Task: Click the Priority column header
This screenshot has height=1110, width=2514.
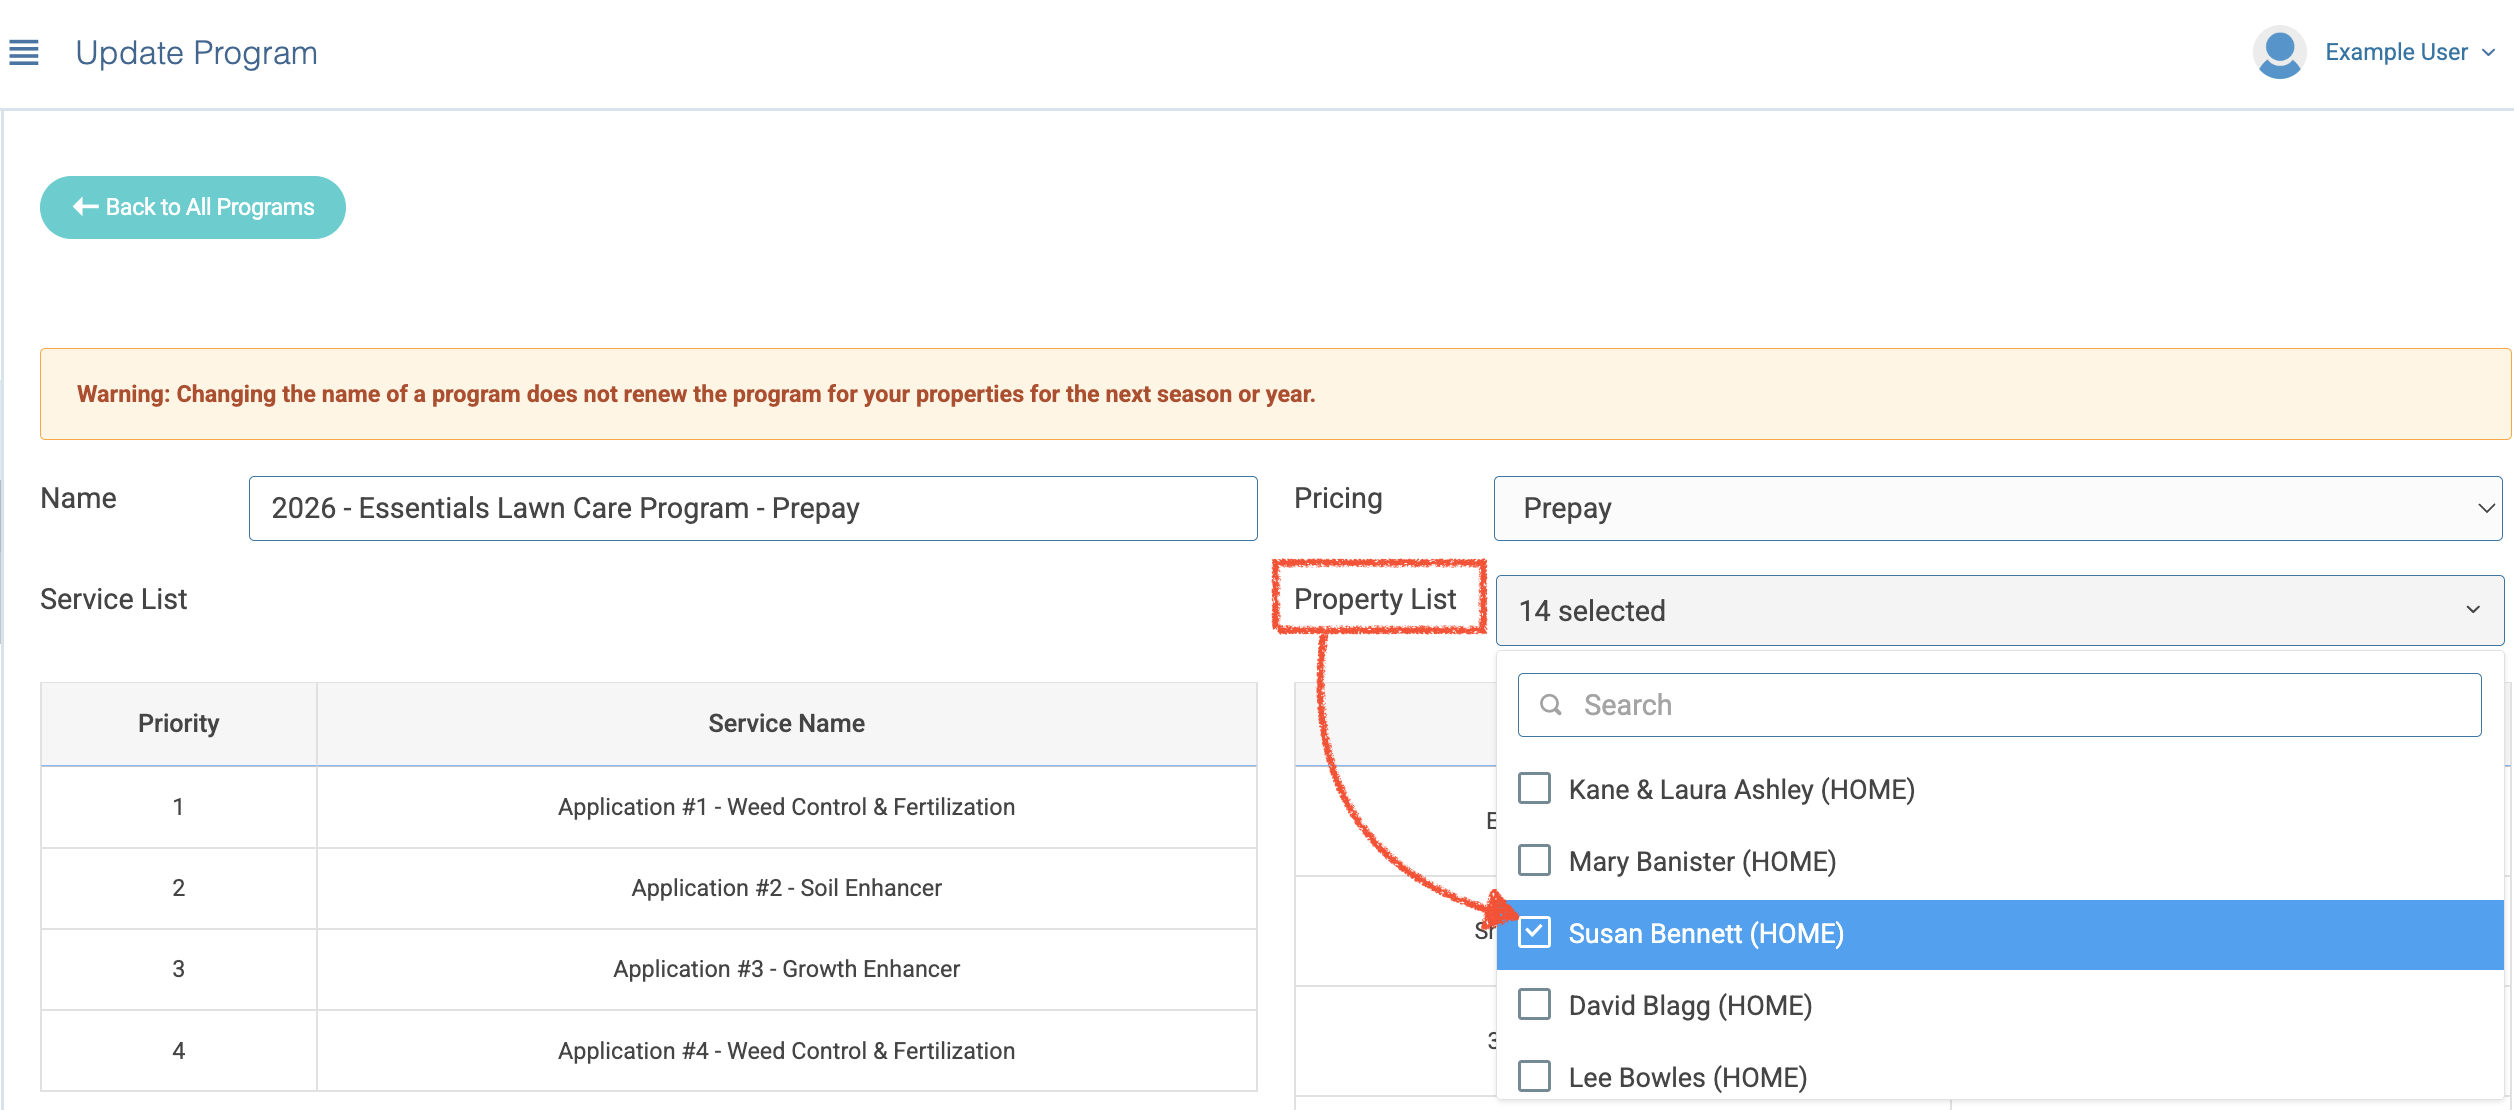Action: (x=178, y=723)
